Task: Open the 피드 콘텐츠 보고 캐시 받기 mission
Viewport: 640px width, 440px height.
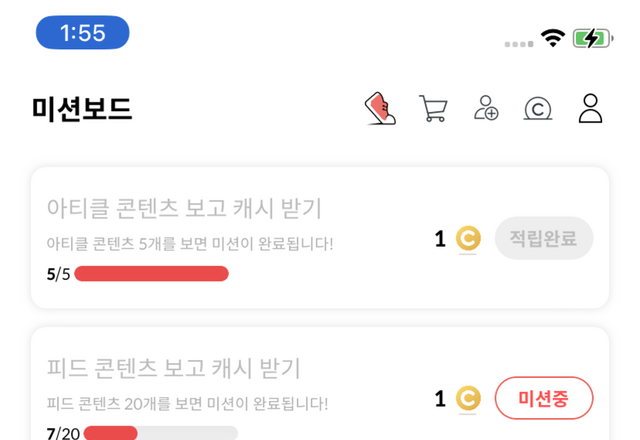Action: (x=174, y=368)
